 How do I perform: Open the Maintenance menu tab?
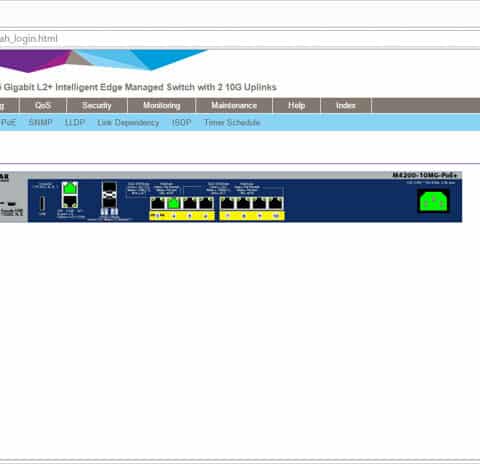(234, 106)
